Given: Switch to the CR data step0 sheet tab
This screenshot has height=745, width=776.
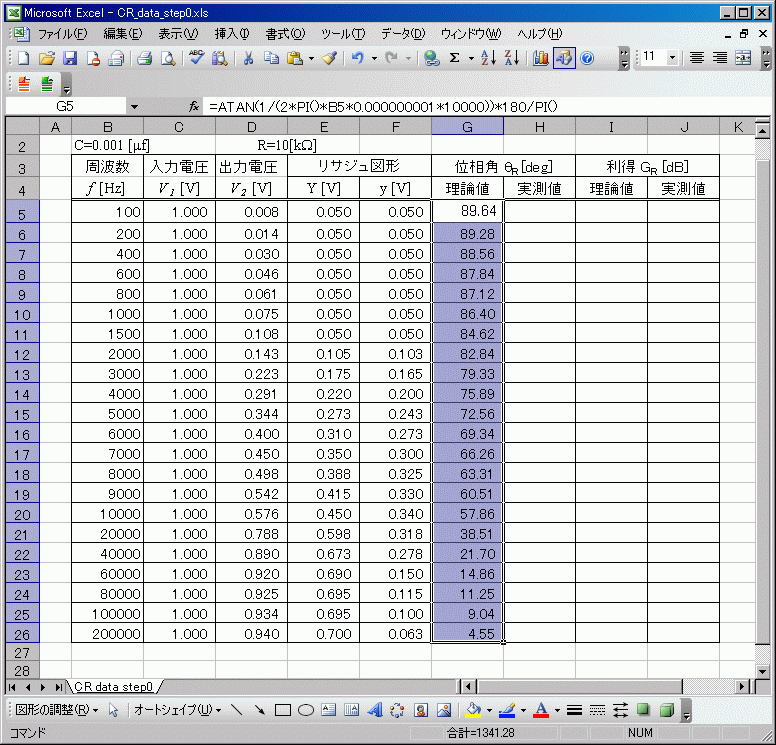Looking at the screenshot, I should [113, 687].
